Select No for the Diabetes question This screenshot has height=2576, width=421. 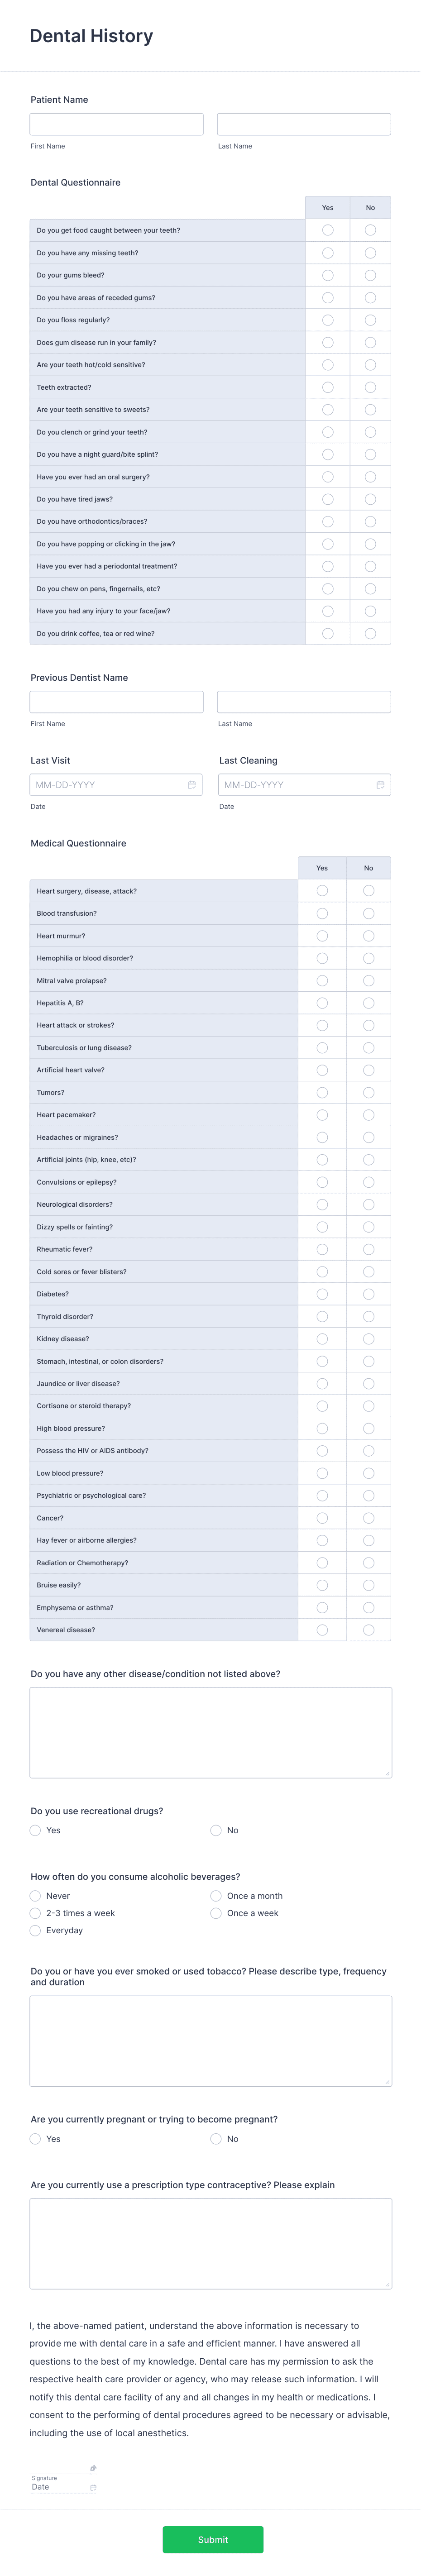pos(368,1294)
